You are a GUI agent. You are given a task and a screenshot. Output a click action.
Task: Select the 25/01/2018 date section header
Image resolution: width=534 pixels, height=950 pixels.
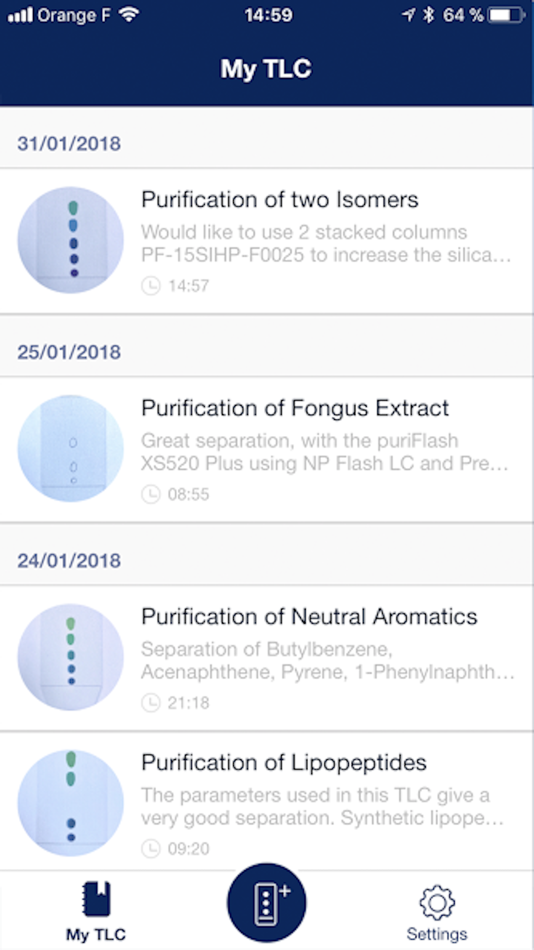(267, 352)
